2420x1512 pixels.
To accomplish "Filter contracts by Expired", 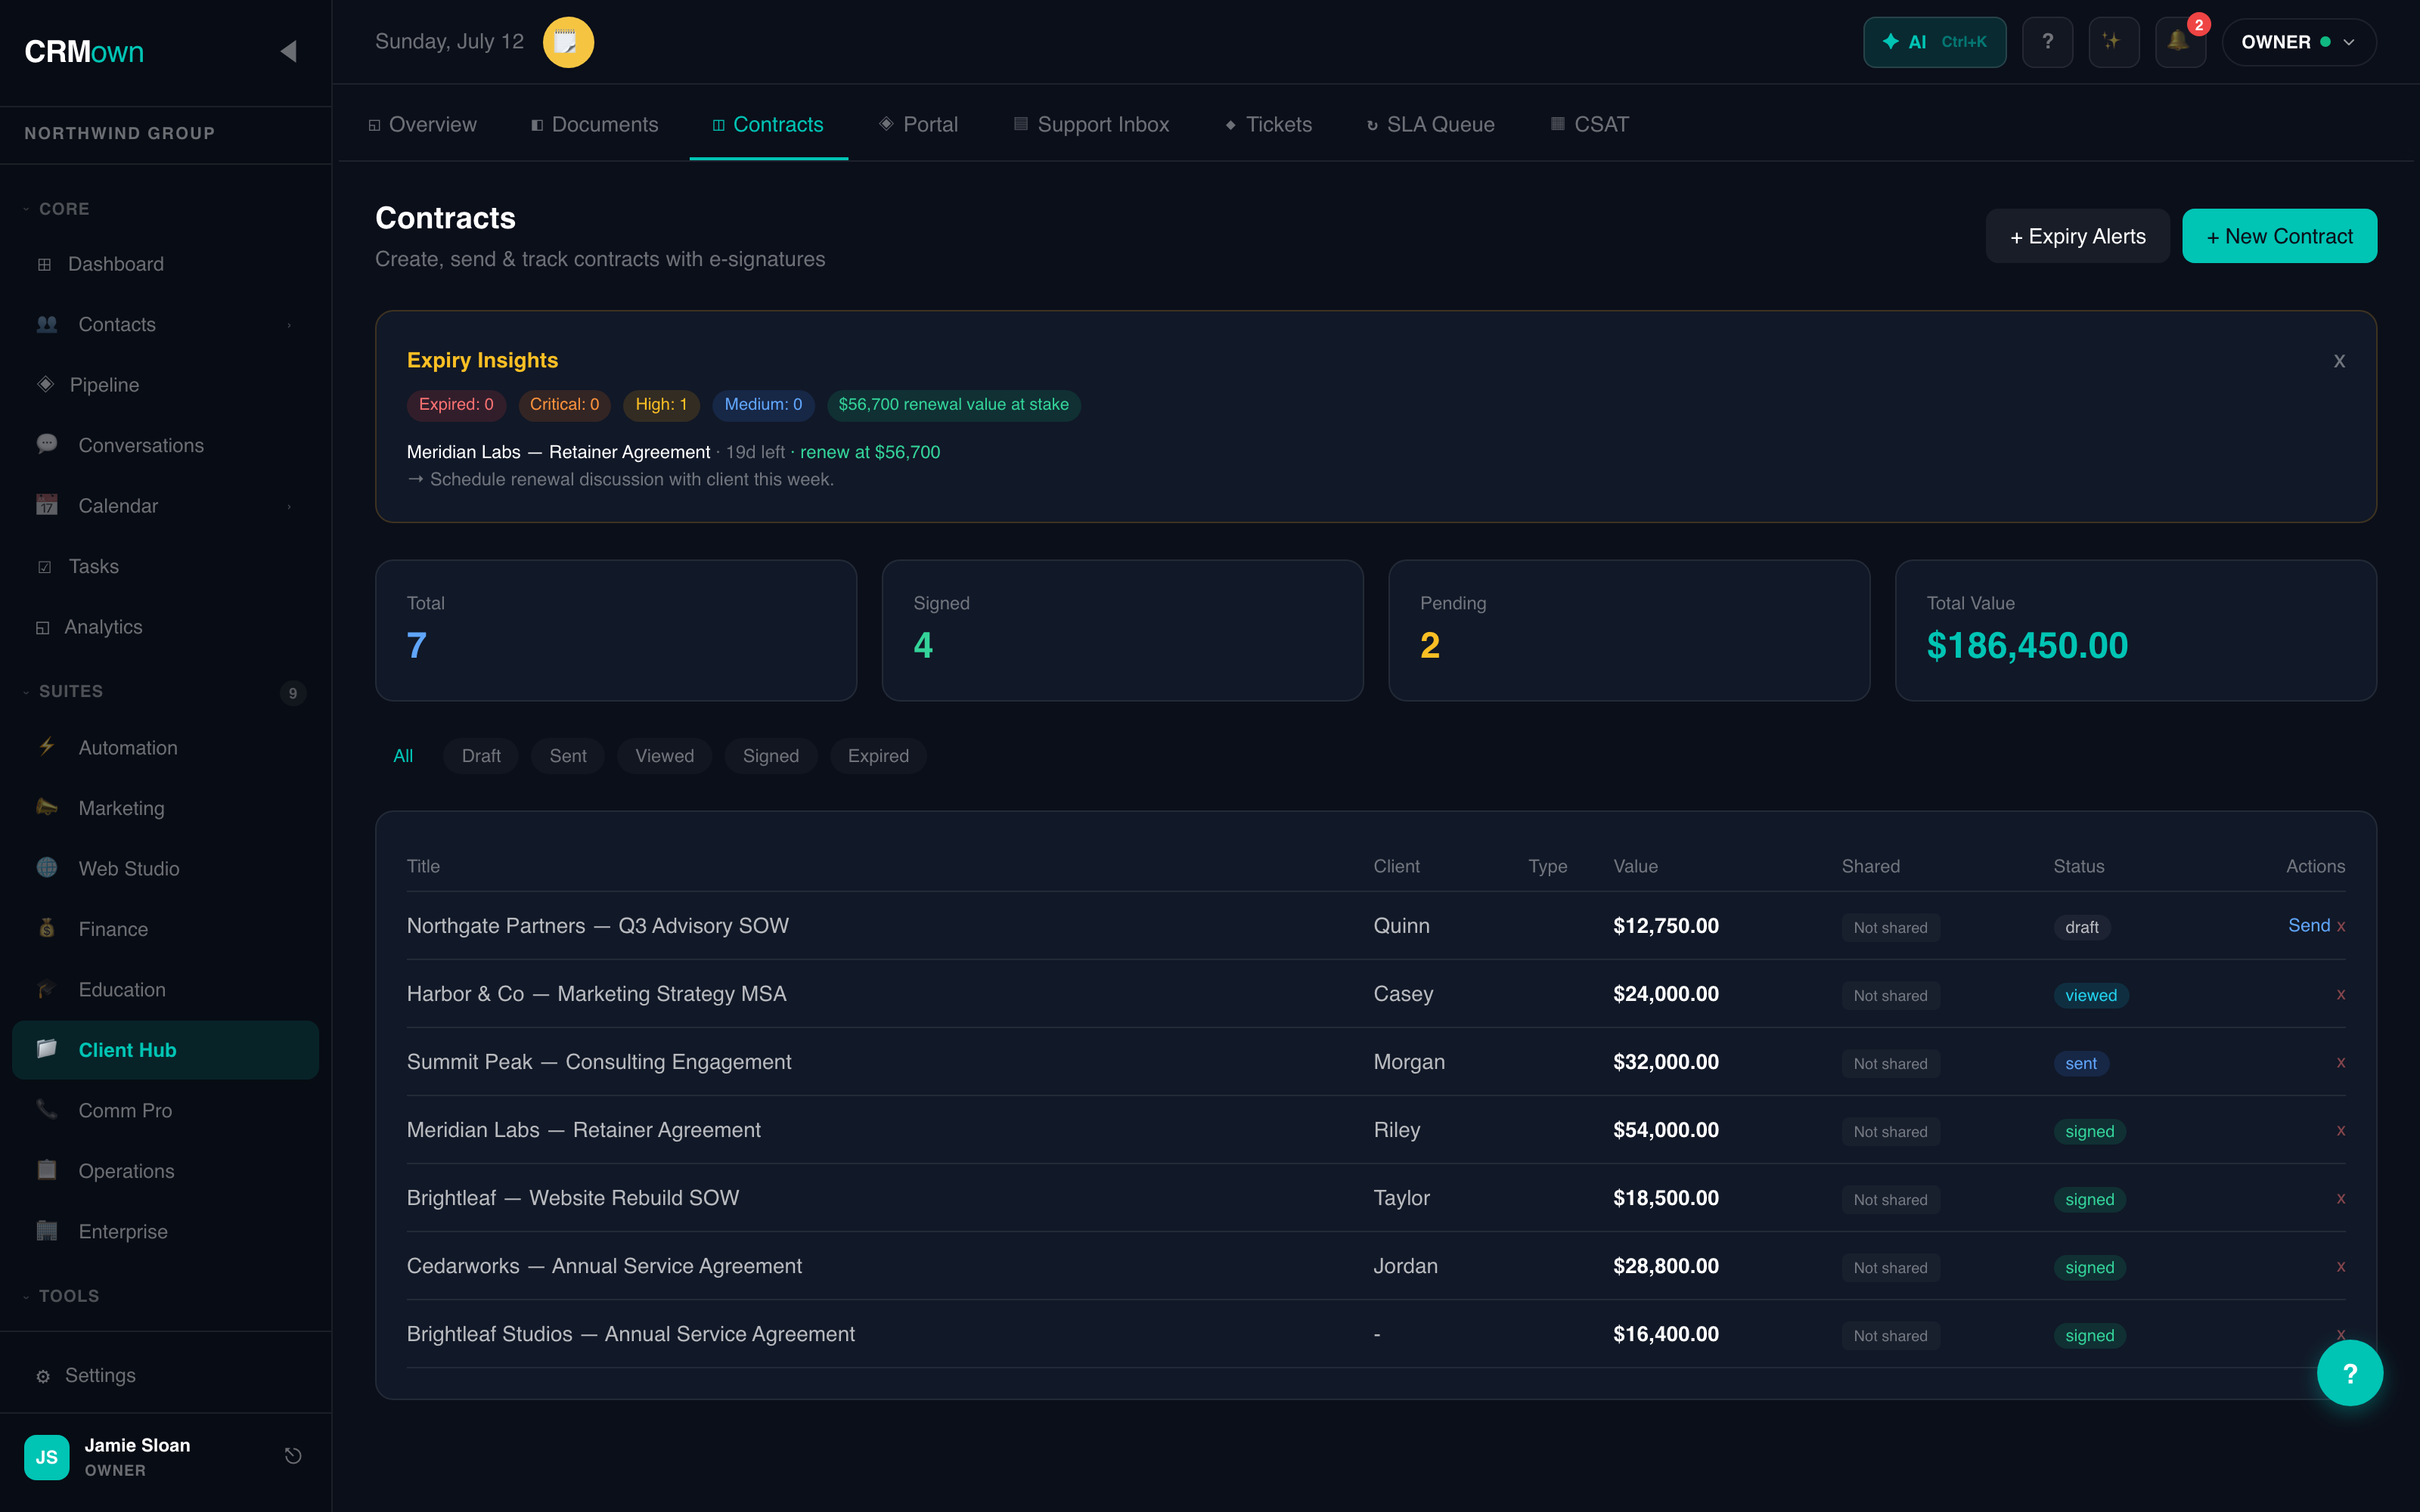I will click(x=878, y=756).
